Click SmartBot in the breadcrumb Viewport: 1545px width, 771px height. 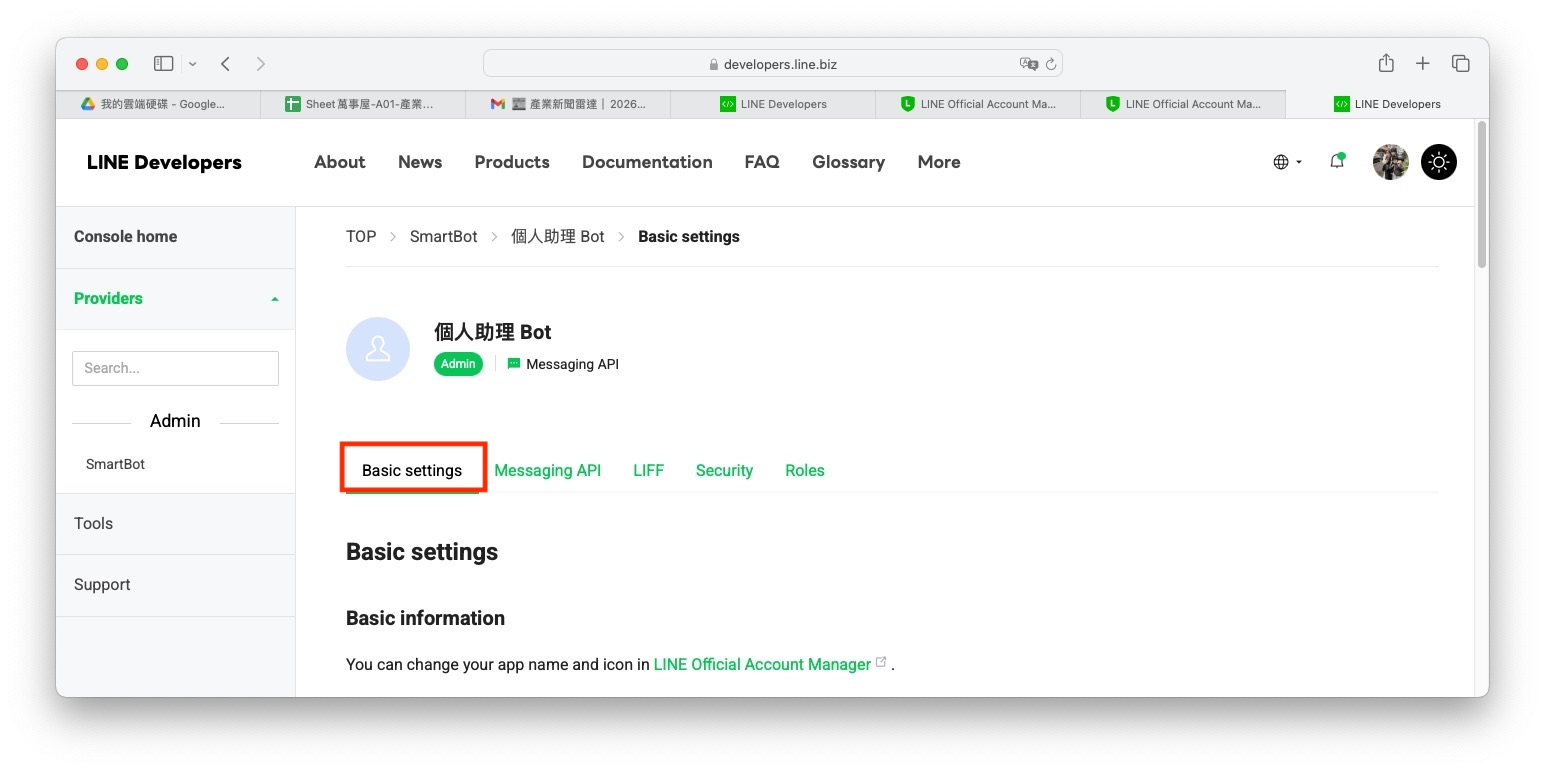tap(444, 237)
